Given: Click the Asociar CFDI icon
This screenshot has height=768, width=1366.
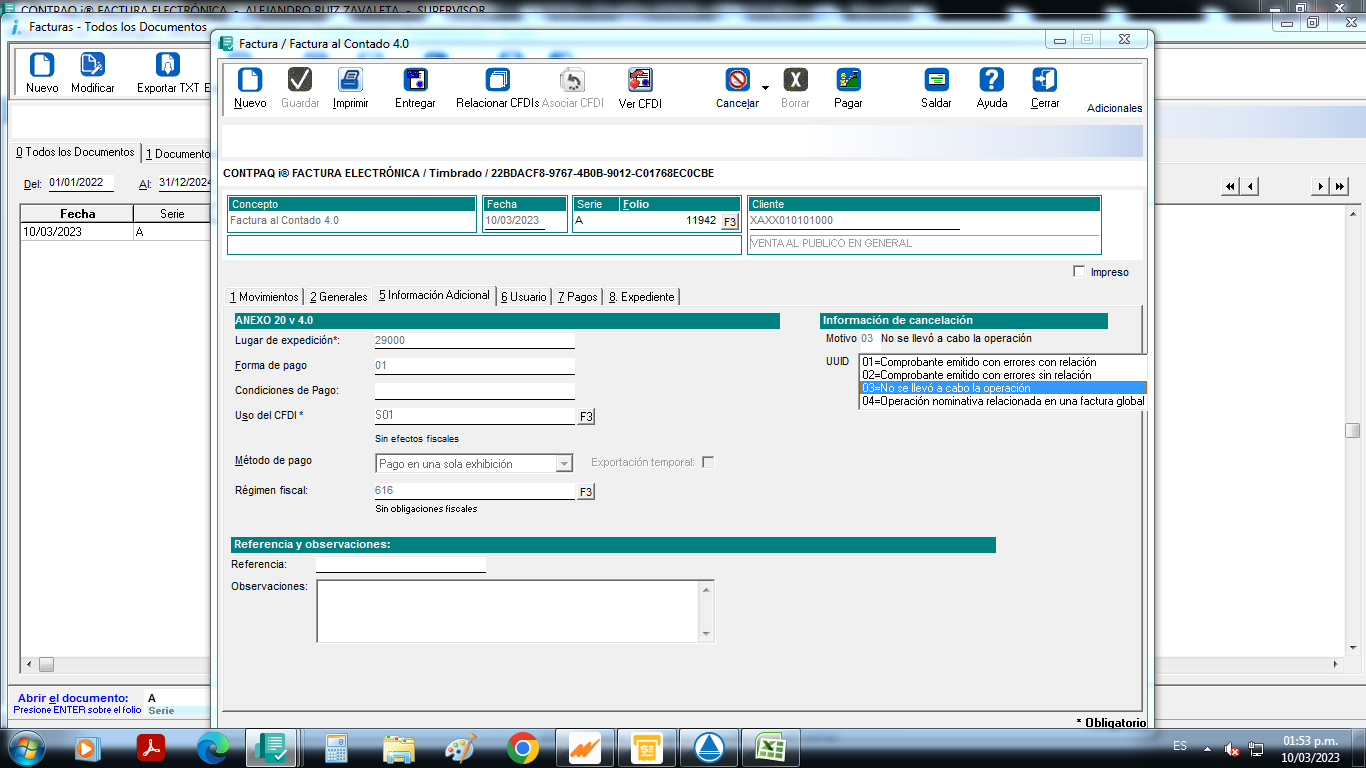Looking at the screenshot, I should (x=572, y=80).
